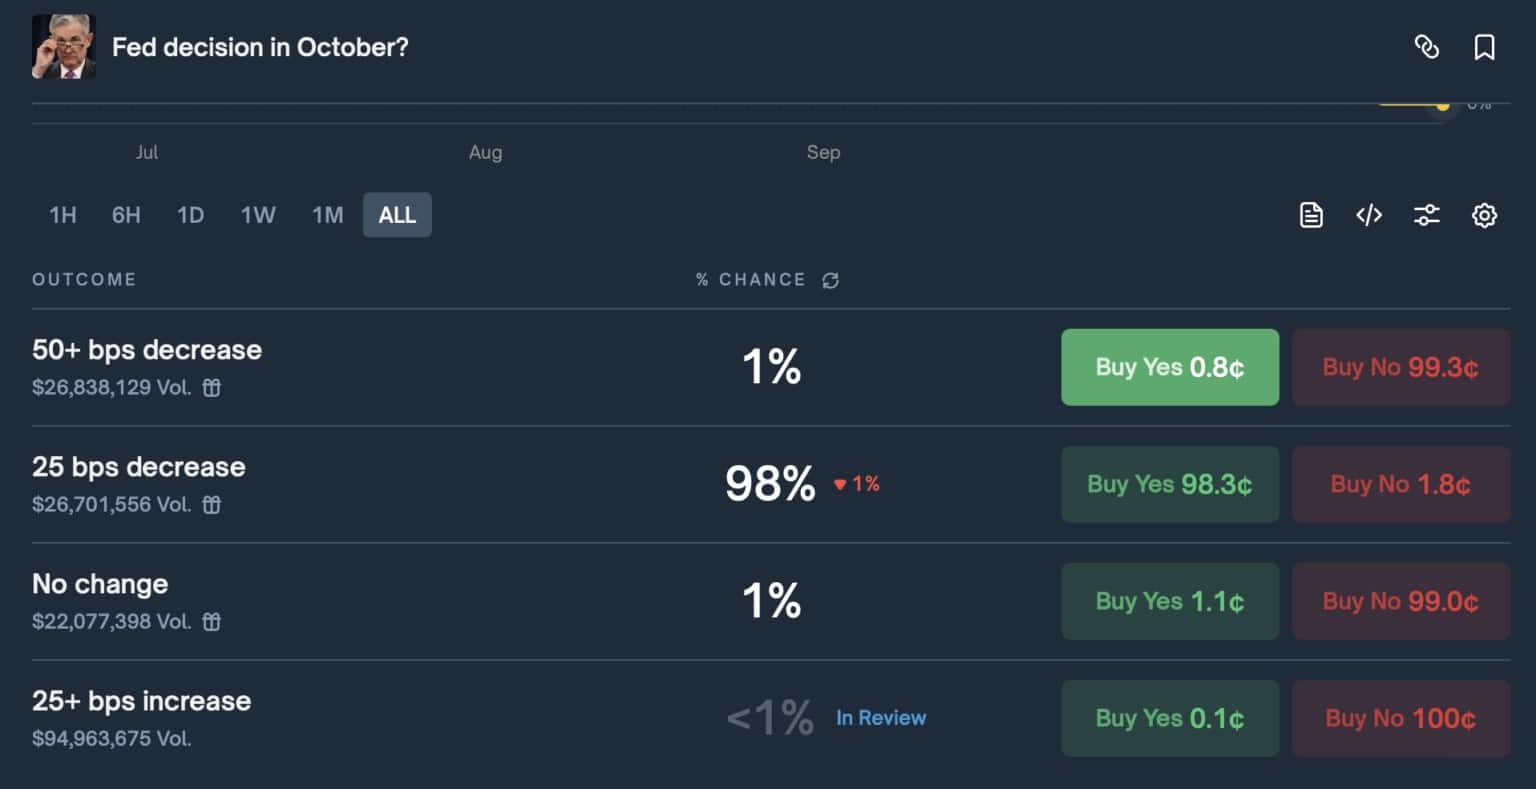Open the chart settings gear
The image size is (1536, 789).
(1485, 215)
